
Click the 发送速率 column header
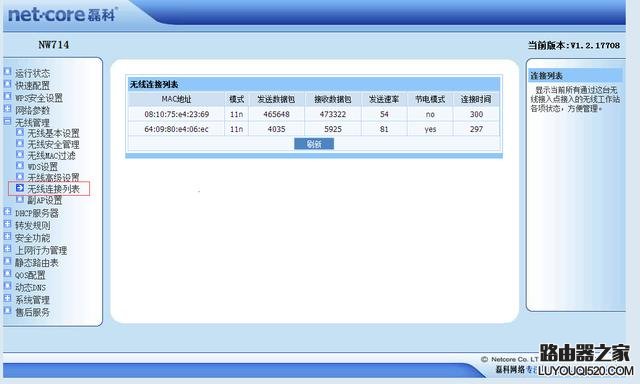[384, 99]
